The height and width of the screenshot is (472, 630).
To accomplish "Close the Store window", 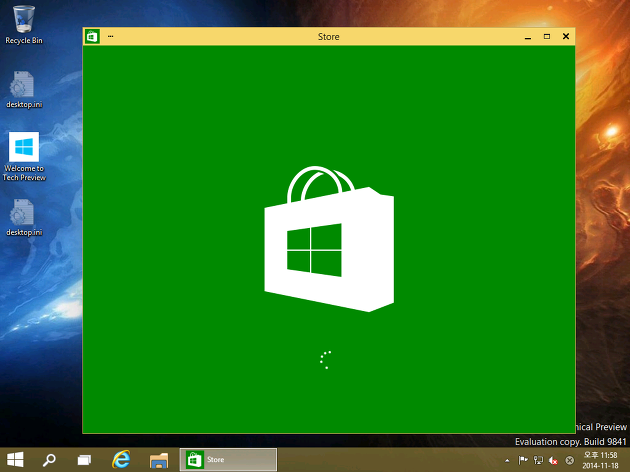I will 566,37.
